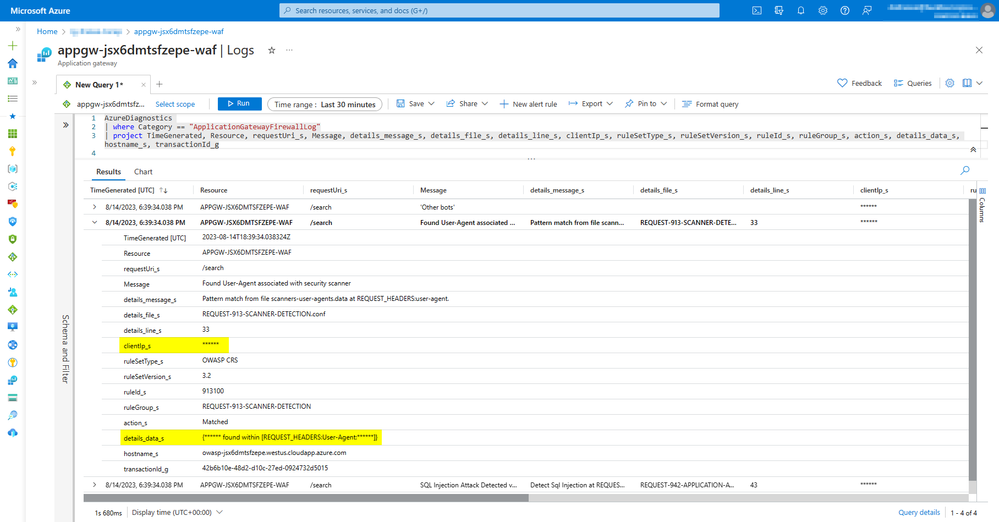
Task: Open Directories and subscriptions filter icon
Action: pyautogui.click(x=779, y=11)
